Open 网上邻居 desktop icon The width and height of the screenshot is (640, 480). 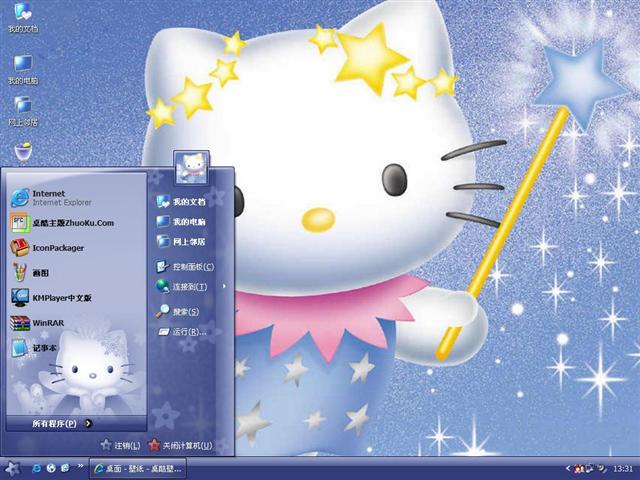[23, 111]
